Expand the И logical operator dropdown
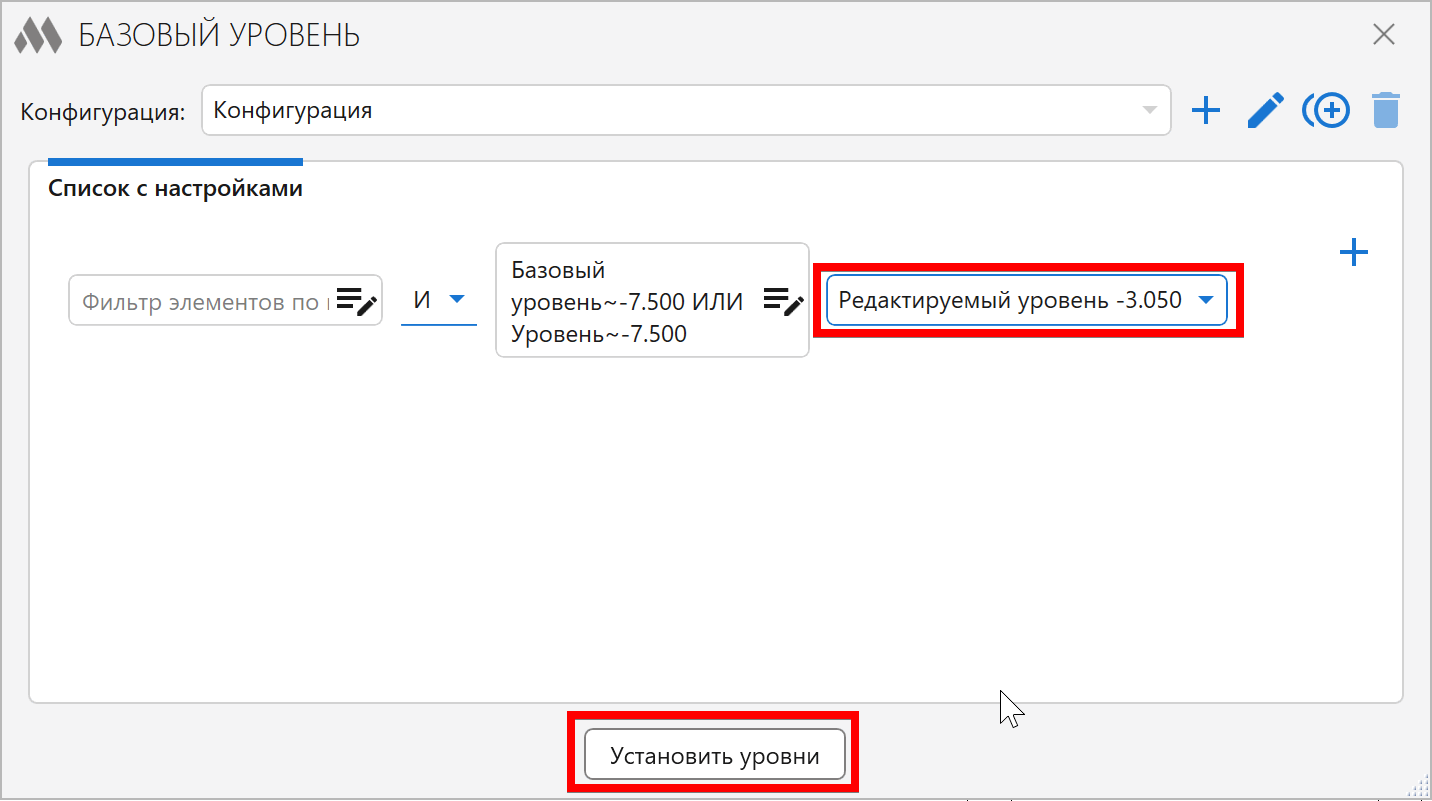This screenshot has height=801, width=1432. pyautogui.click(x=439, y=300)
